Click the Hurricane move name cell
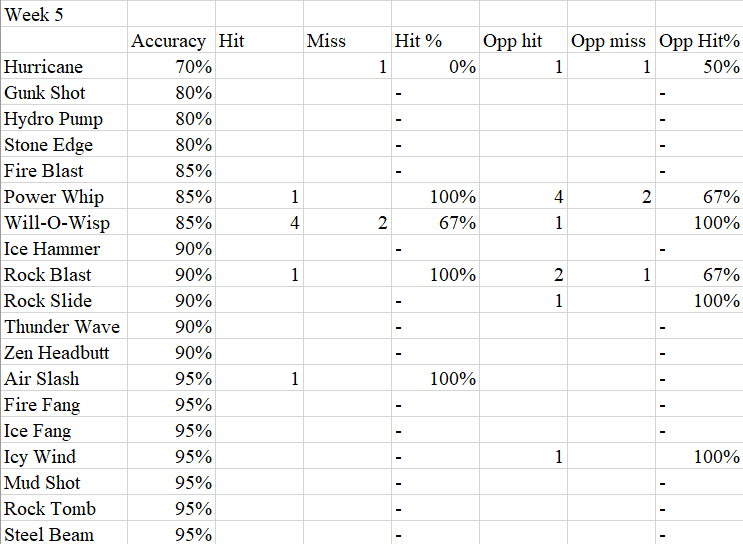The height and width of the screenshot is (544, 743). click(x=64, y=67)
